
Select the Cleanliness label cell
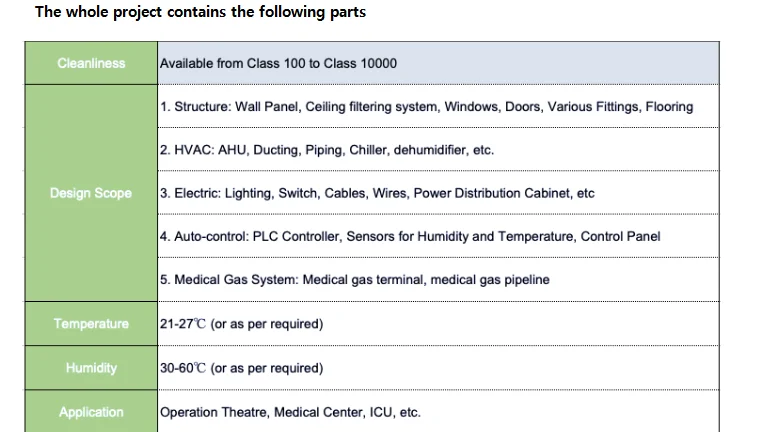click(x=91, y=63)
